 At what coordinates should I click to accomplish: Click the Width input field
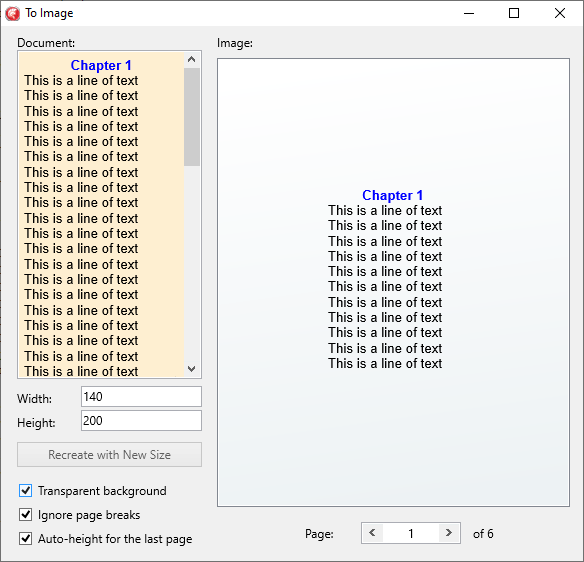point(142,397)
